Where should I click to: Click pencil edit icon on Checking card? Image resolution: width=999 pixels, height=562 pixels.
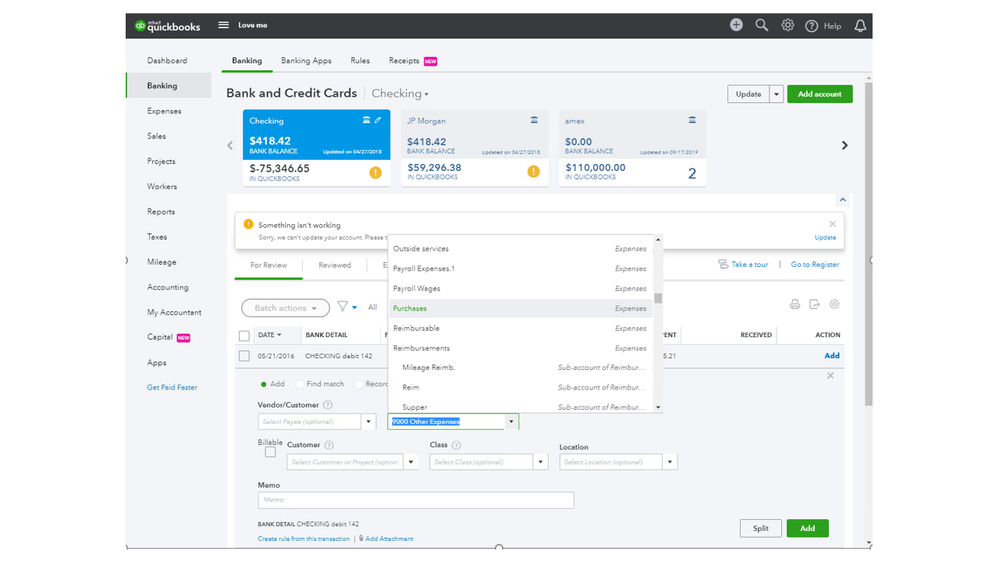(x=378, y=120)
